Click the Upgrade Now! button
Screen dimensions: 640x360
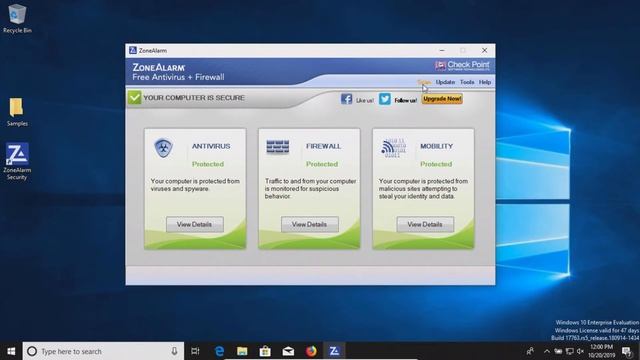(442, 99)
